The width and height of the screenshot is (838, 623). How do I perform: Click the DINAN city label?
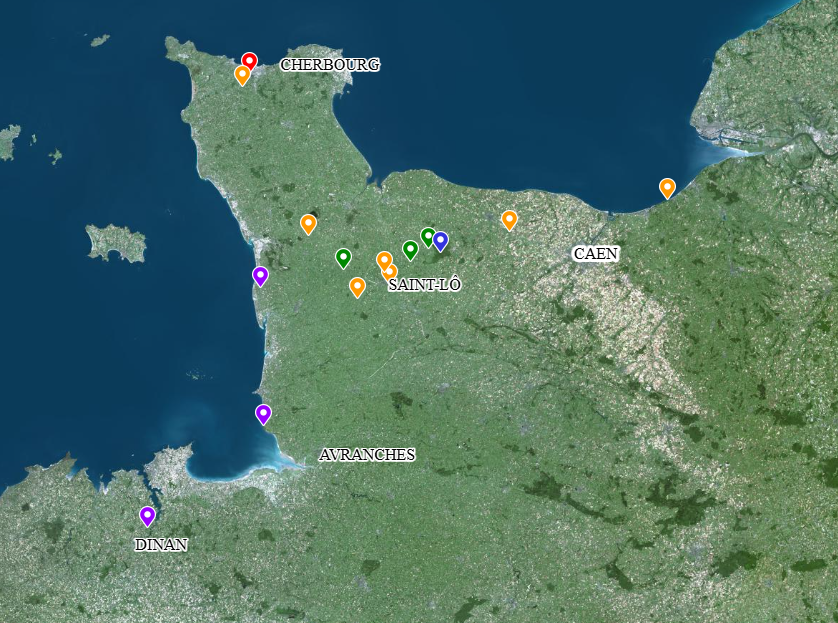pyautogui.click(x=161, y=544)
